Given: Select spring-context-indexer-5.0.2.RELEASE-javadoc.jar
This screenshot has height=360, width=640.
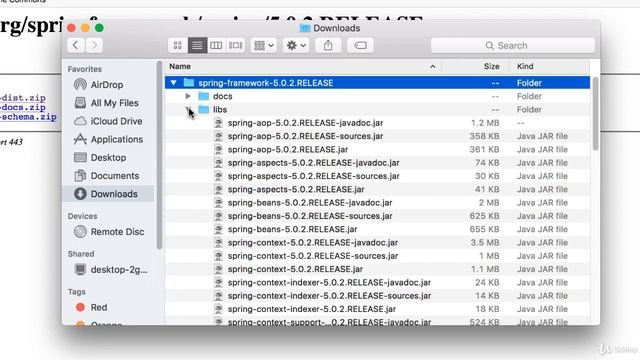Looking at the screenshot, I should click(x=378, y=282).
